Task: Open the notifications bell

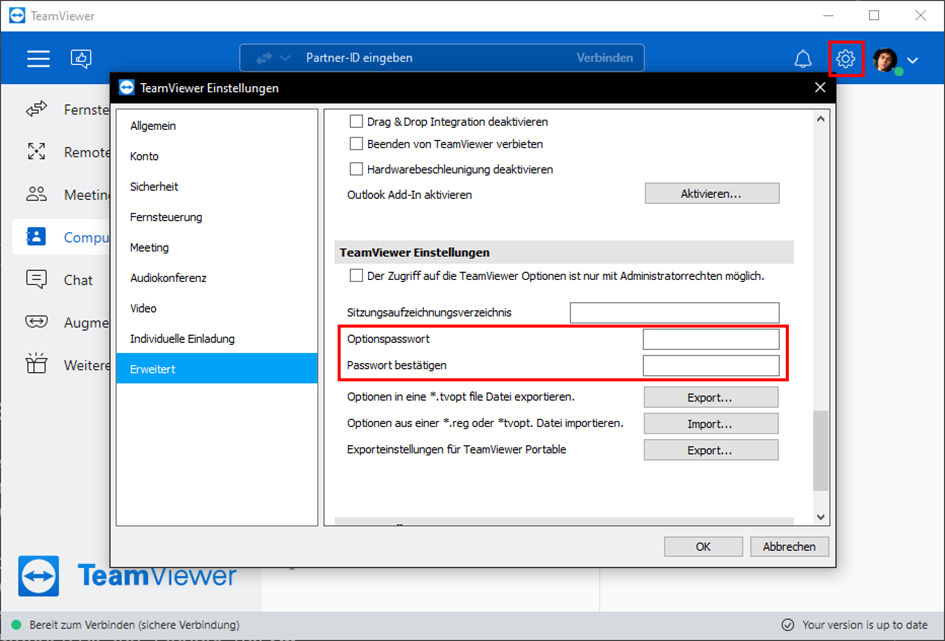Action: [x=802, y=59]
